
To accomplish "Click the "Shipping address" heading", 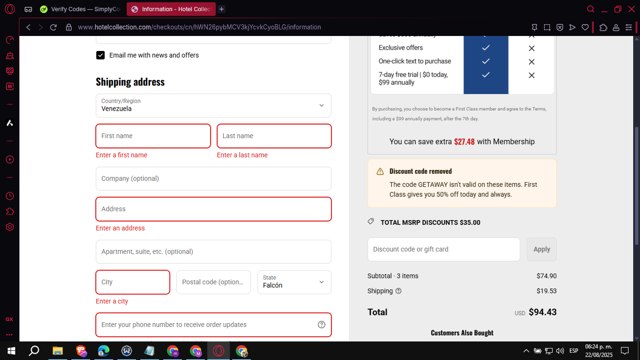I will (130, 82).
